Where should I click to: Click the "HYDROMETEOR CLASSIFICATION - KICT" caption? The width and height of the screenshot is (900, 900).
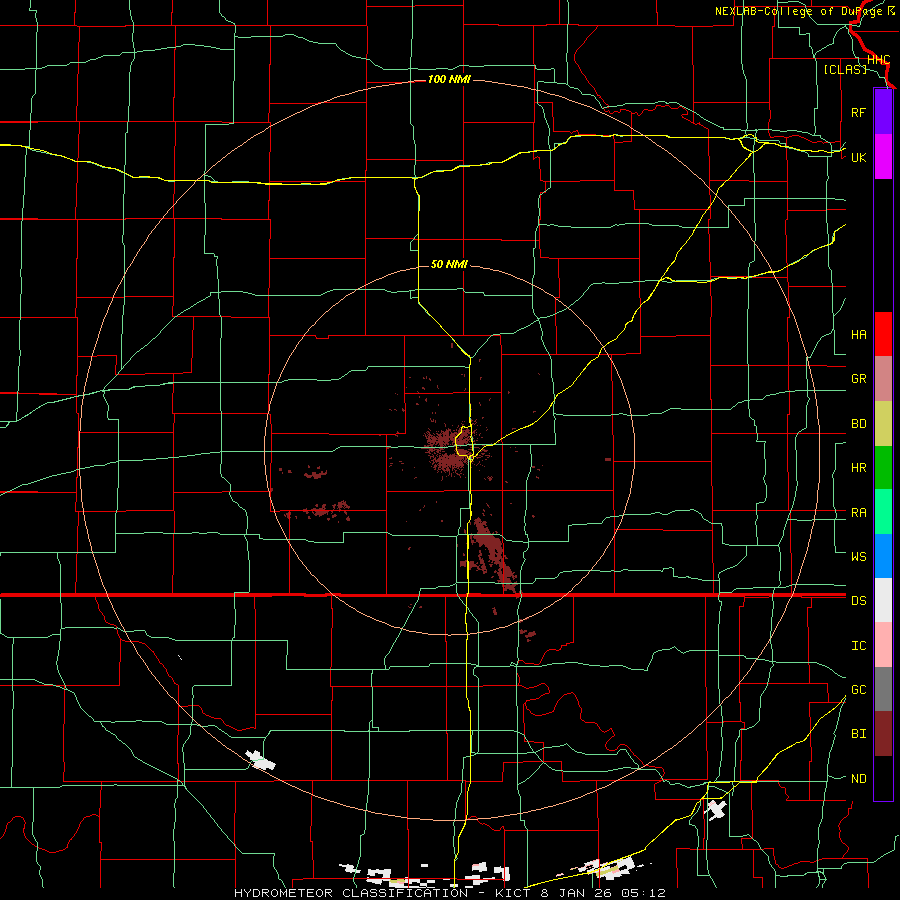tap(384, 893)
